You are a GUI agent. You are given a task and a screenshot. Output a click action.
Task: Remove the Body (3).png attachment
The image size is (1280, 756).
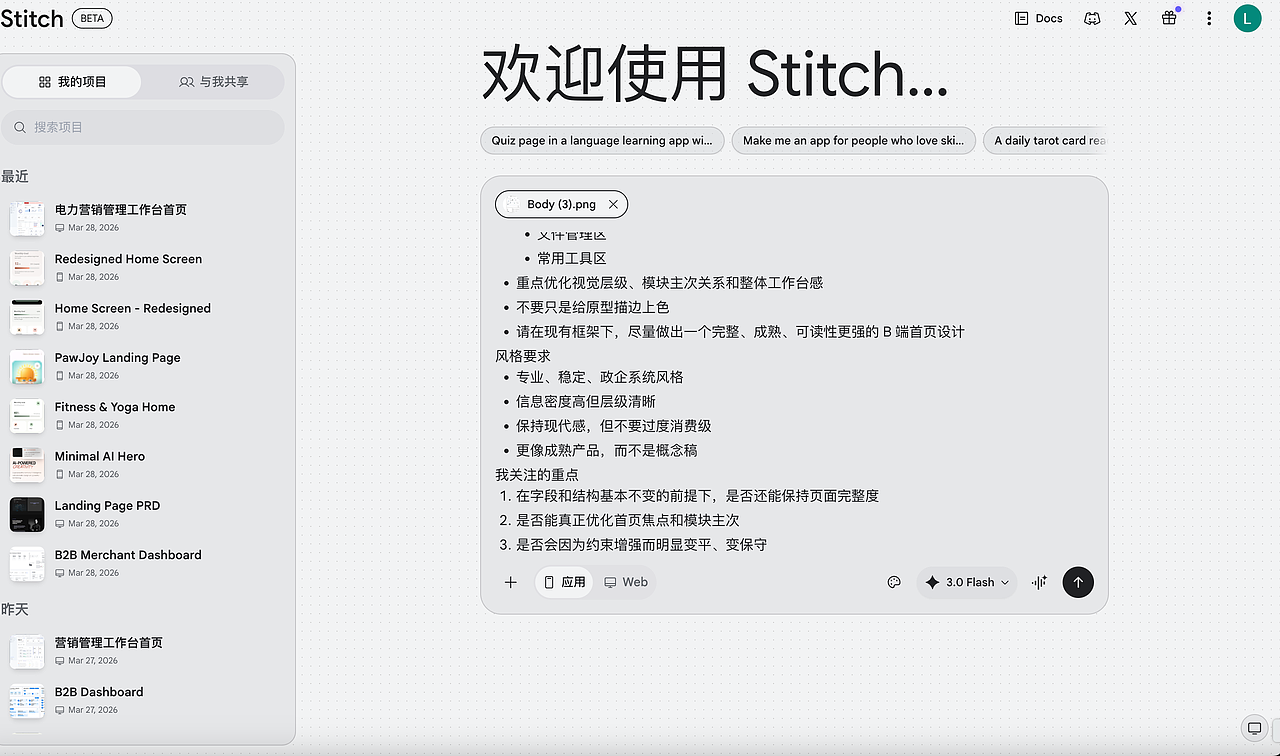(614, 204)
